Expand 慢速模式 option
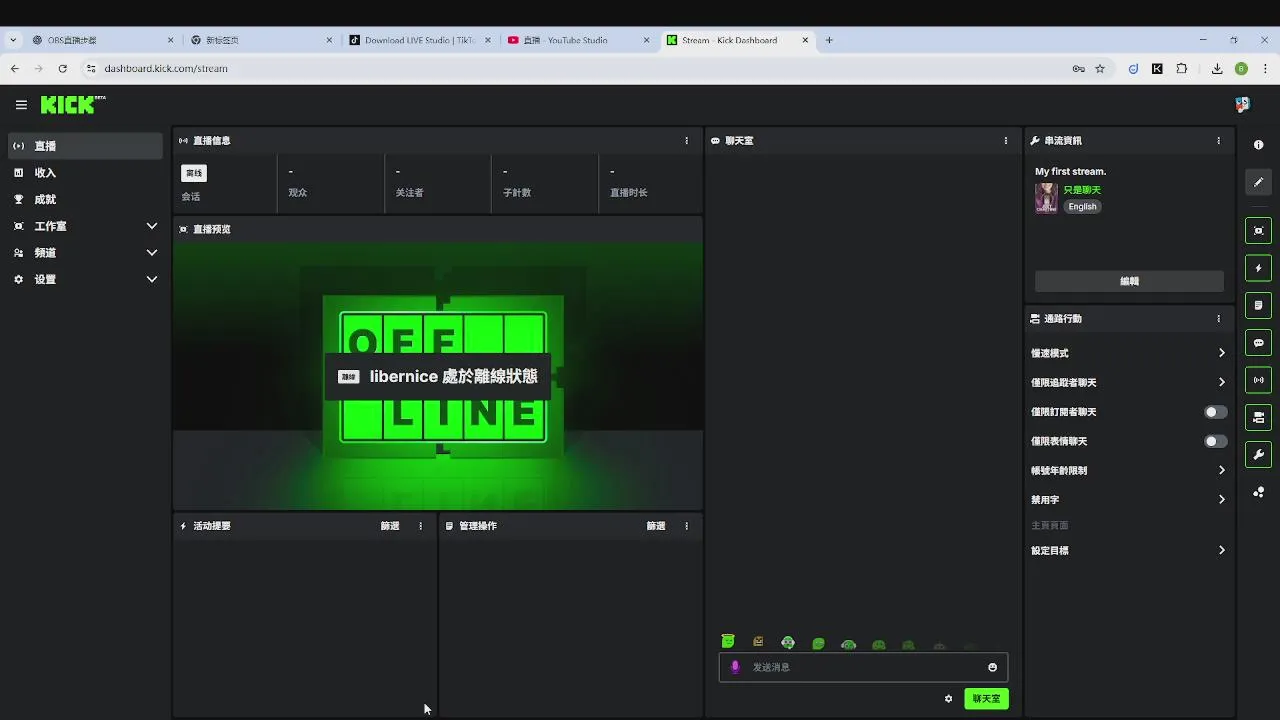This screenshot has height=720, width=1280. (x=1128, y=353)
